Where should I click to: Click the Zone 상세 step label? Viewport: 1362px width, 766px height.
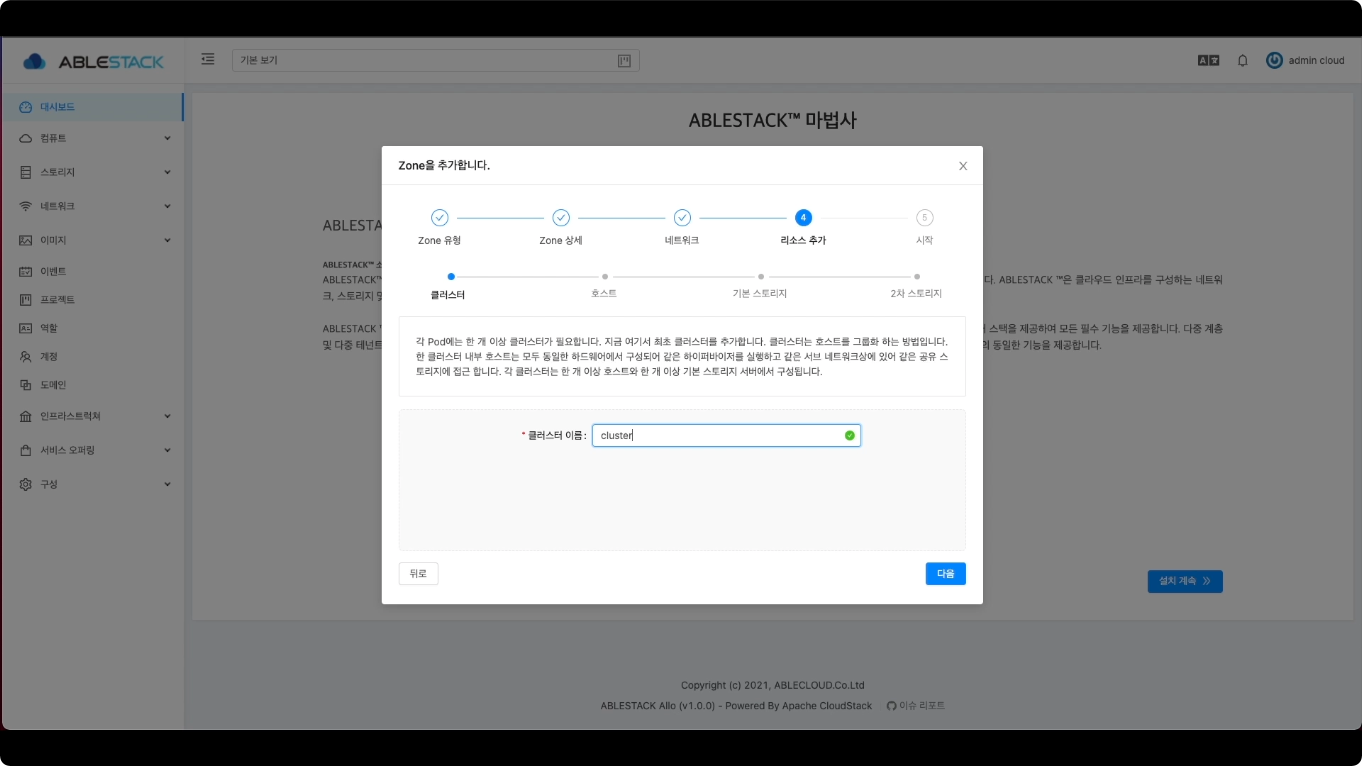click(x=561, y=240)
